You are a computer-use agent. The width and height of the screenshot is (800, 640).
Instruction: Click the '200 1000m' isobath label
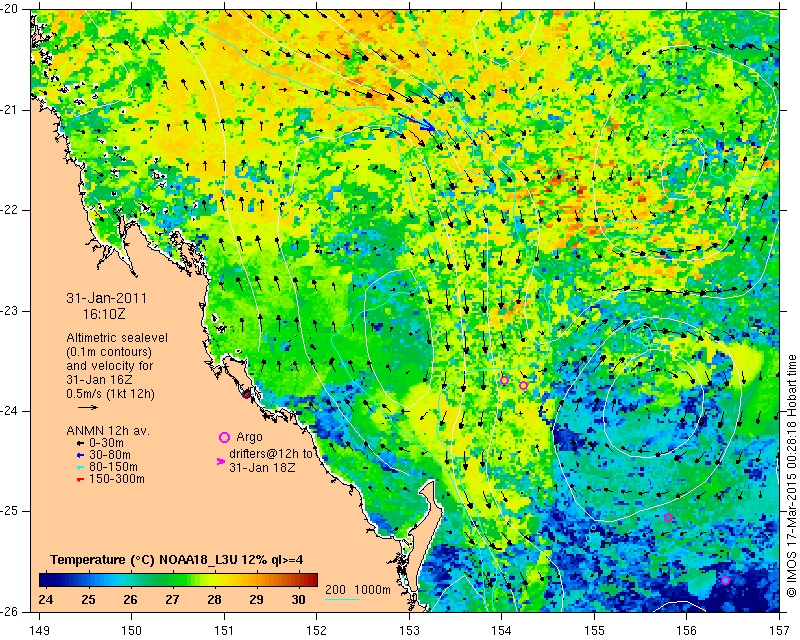[x=358, y=590]
